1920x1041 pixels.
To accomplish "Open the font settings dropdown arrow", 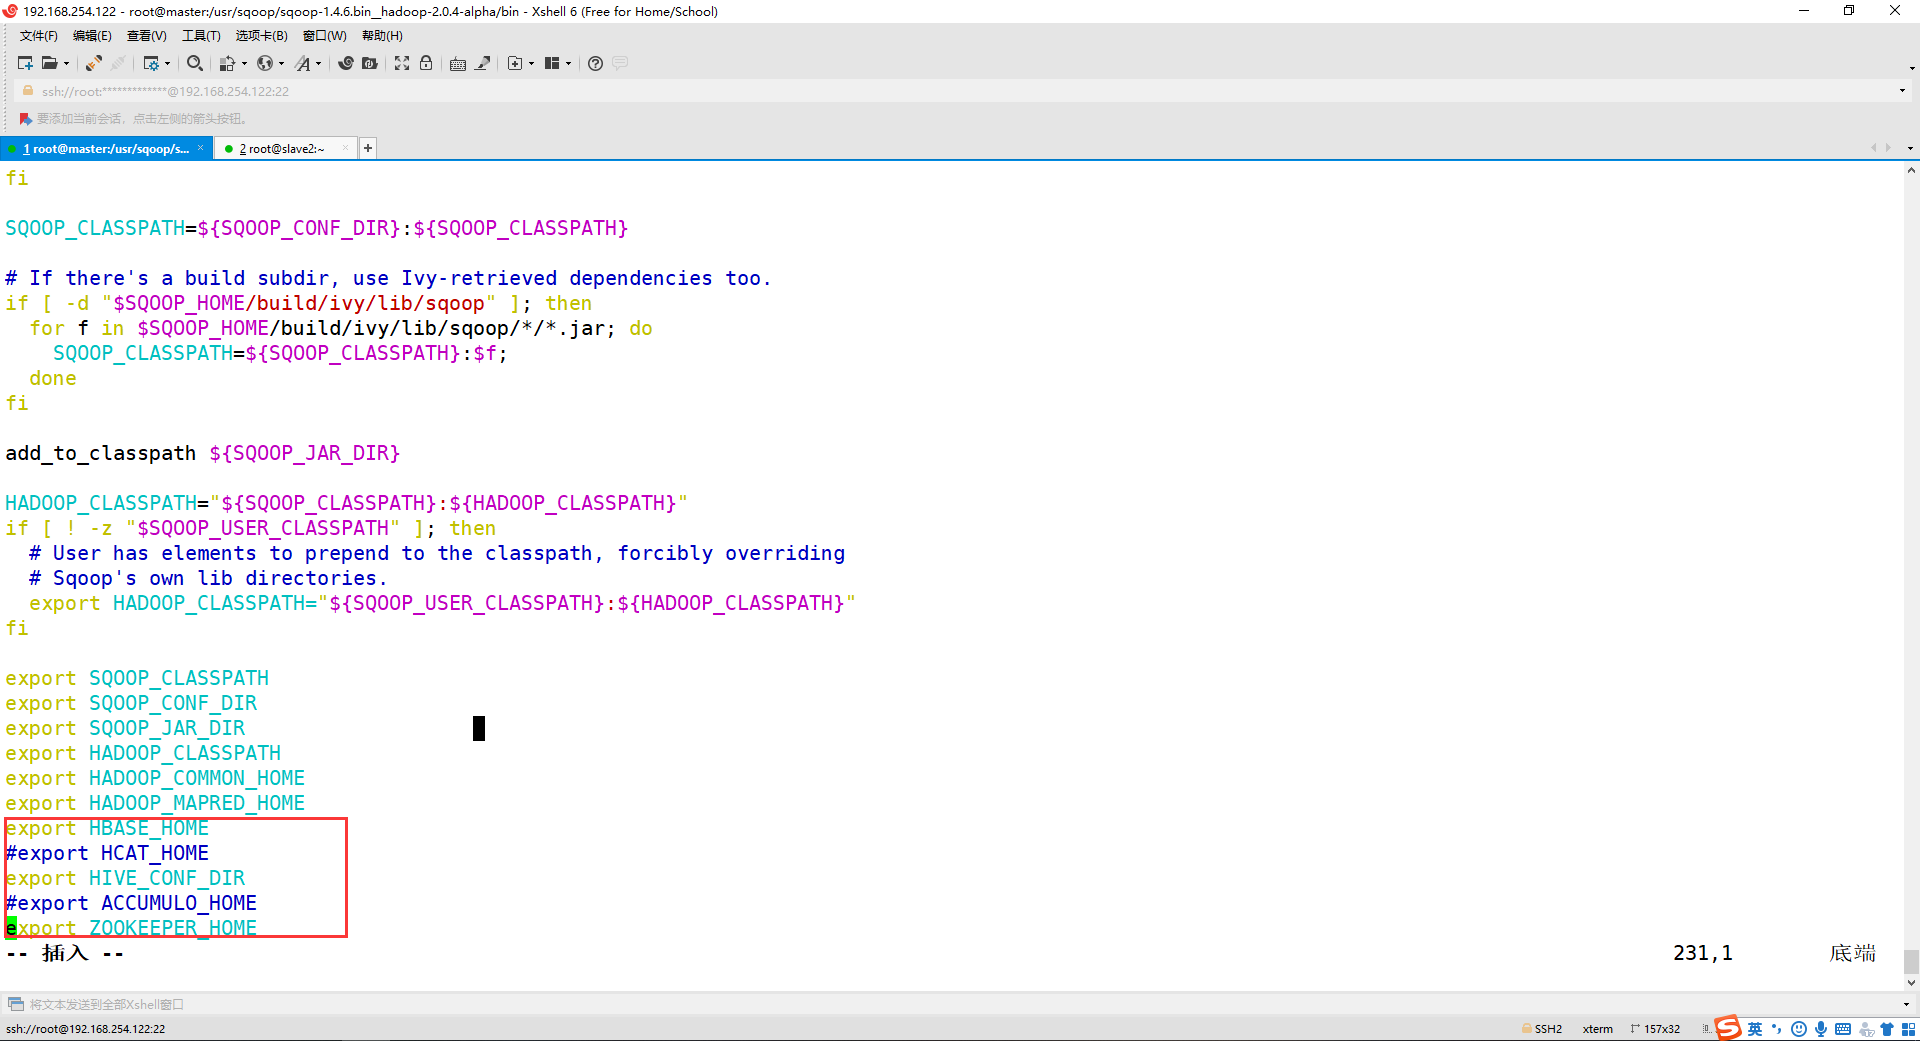I will pyautogui.click(x=318, y=63).
